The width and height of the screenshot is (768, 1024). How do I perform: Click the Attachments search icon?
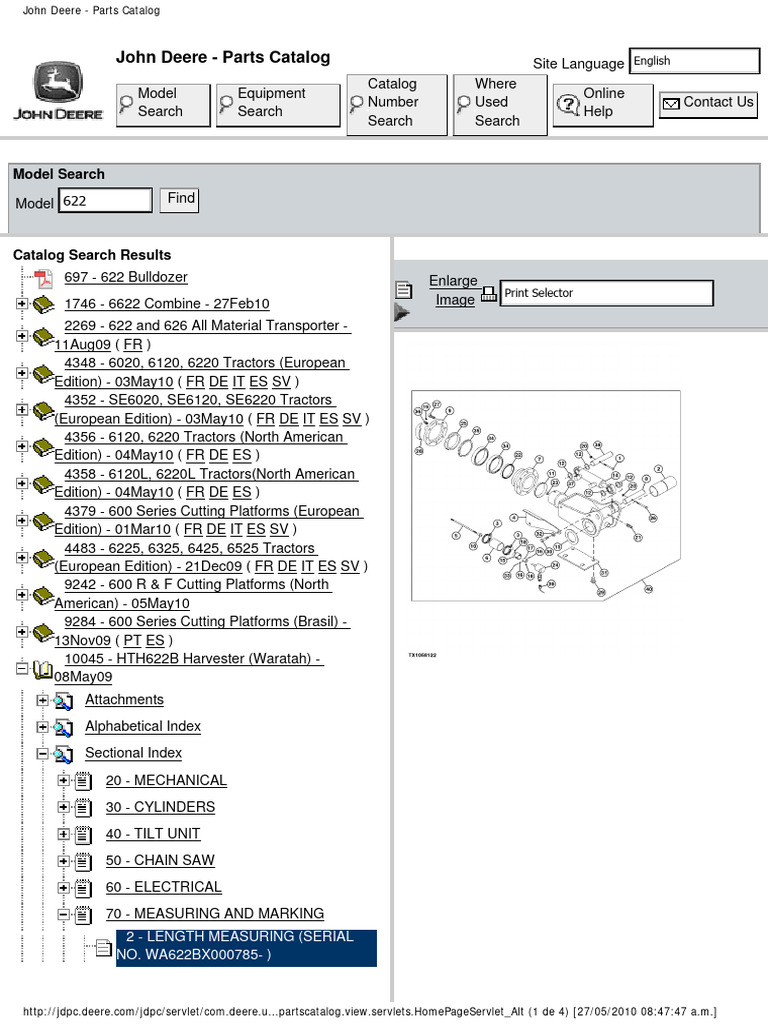pos(63,701)
